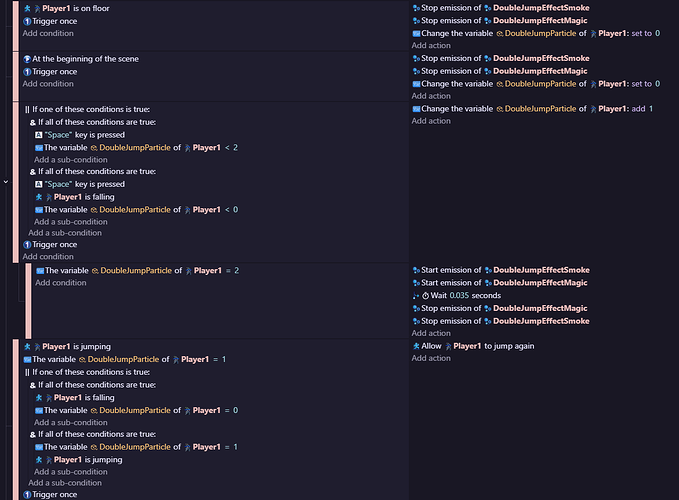The height and width of the screenshot is (500, 679).
Task: Click the particle icon in "Start emission of DoubleJumpEffectSmoke"
Action: [x=486, y=270]
